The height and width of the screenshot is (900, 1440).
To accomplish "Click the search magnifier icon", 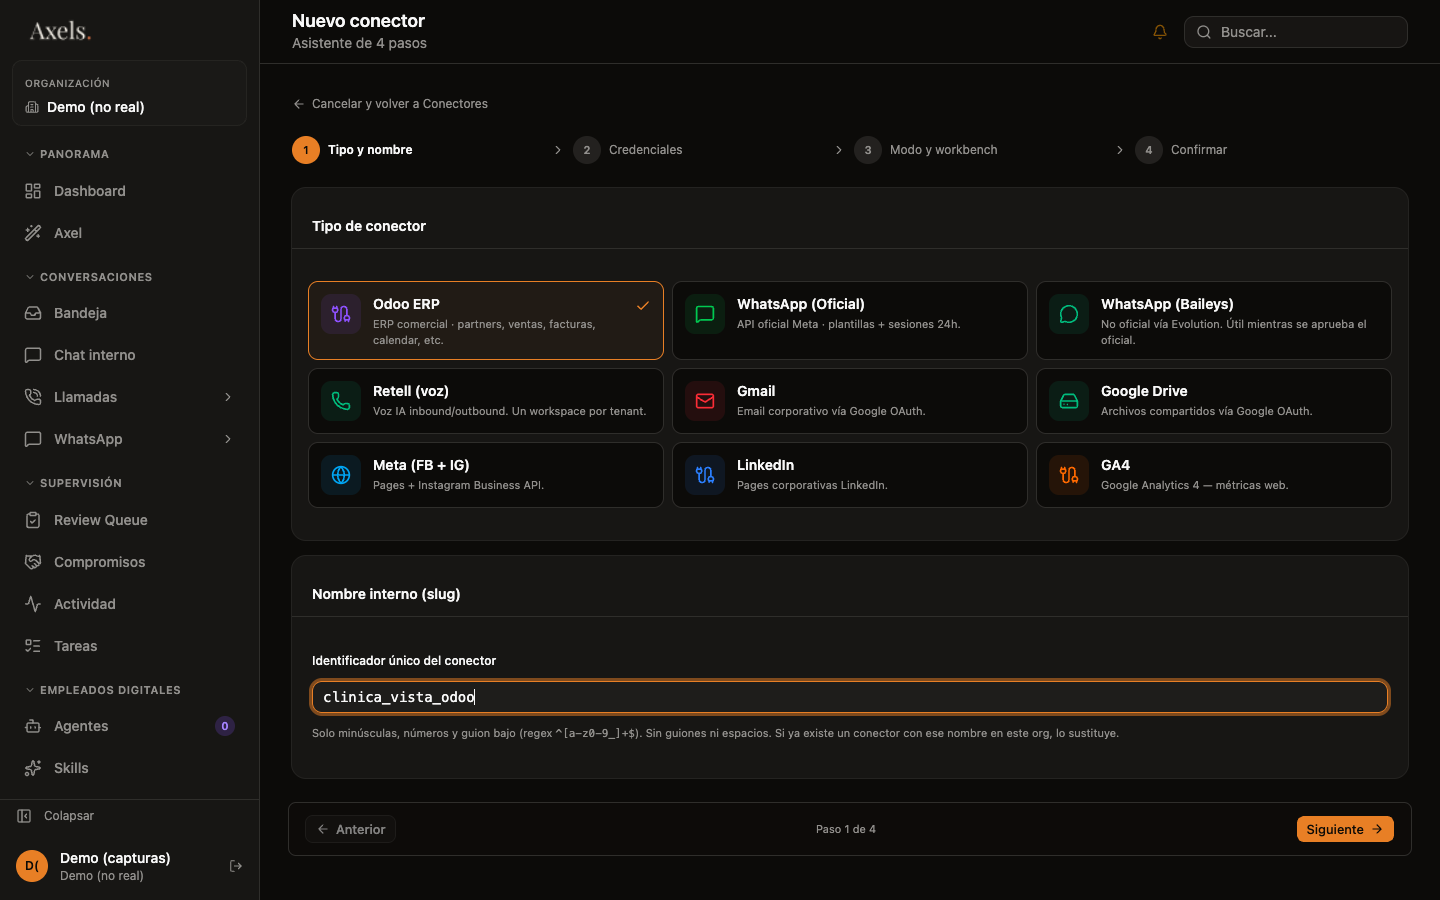I will coord(1204,32).
